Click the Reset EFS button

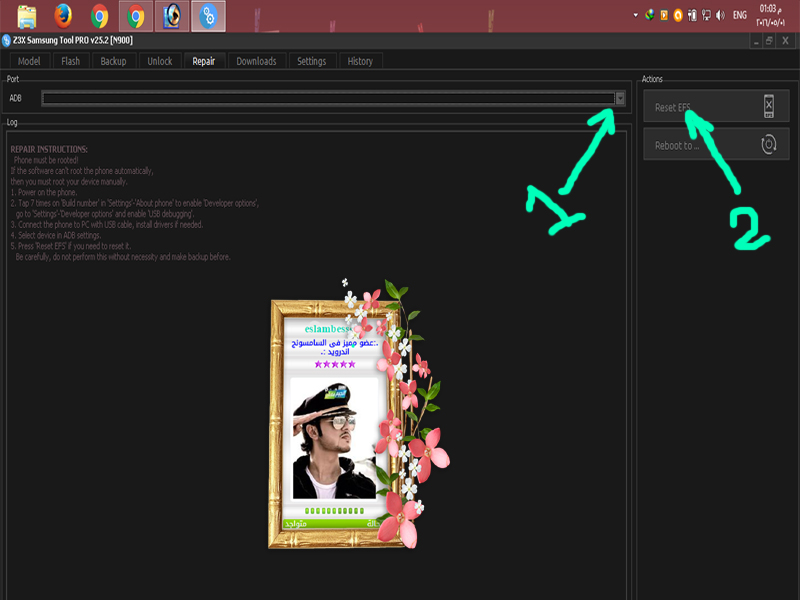(716, 106)
